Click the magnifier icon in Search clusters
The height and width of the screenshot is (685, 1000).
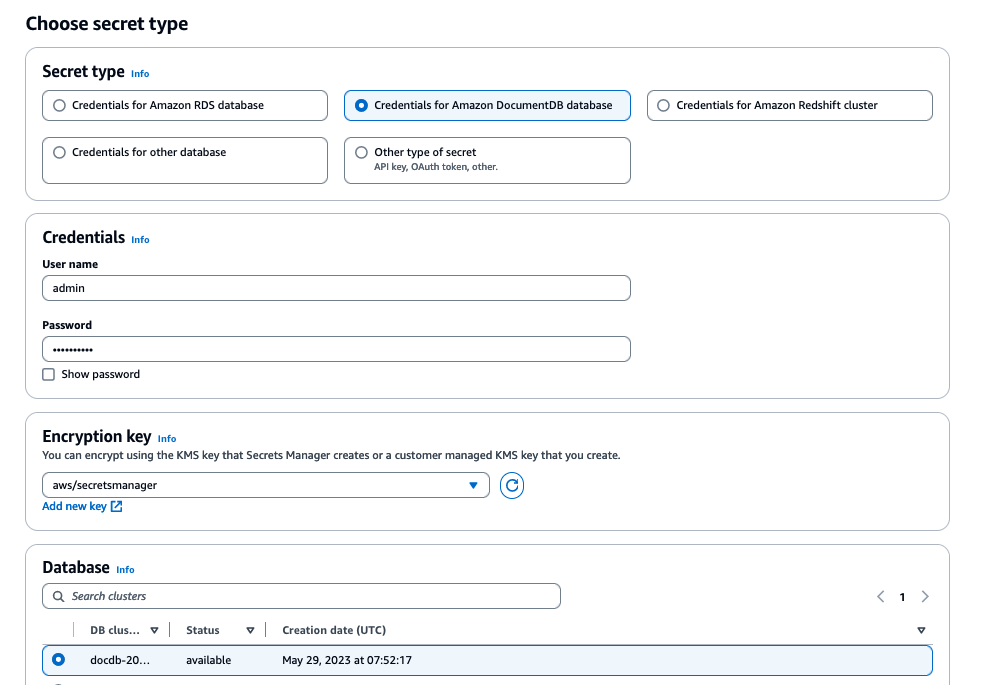58,596
